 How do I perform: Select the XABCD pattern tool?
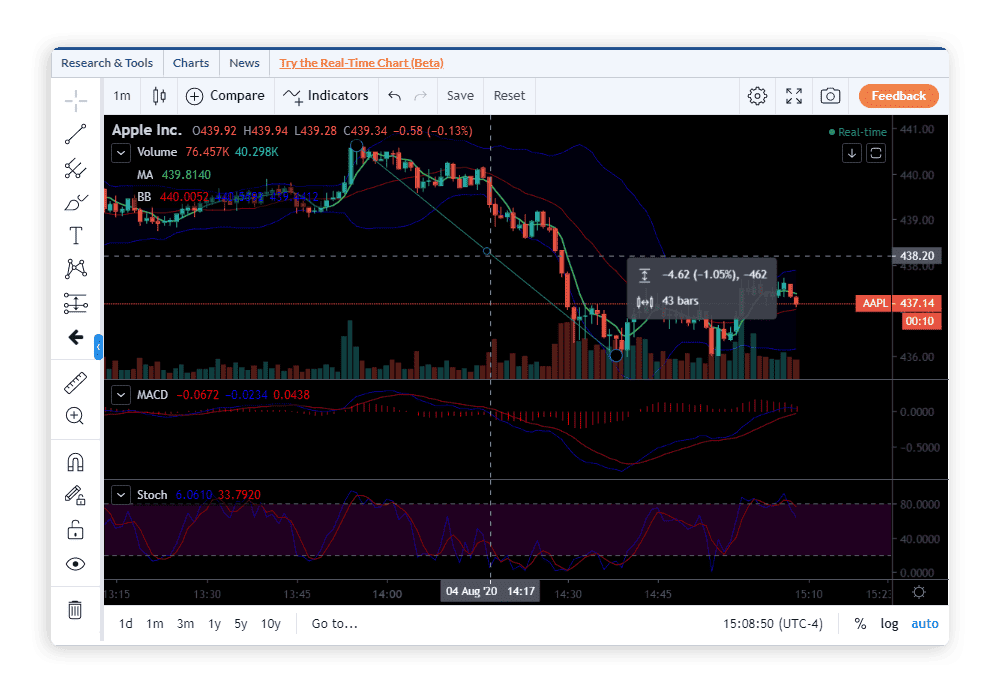pos(75,268)
